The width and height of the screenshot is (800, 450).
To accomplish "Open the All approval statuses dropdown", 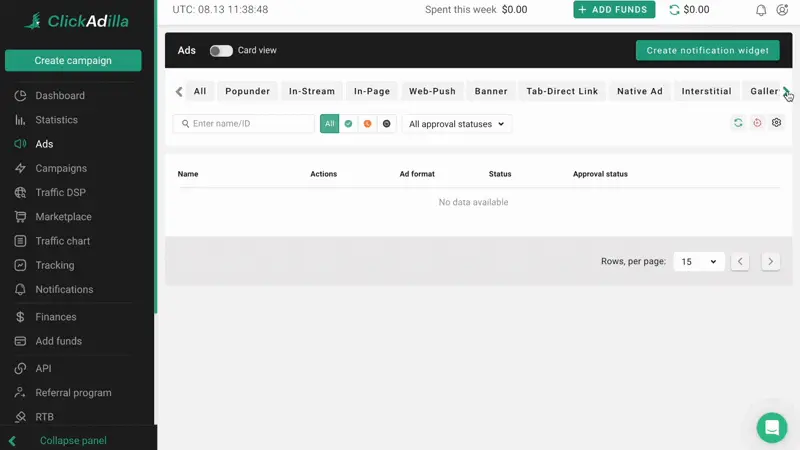I will pyautogui.click(x=456, y=124).
